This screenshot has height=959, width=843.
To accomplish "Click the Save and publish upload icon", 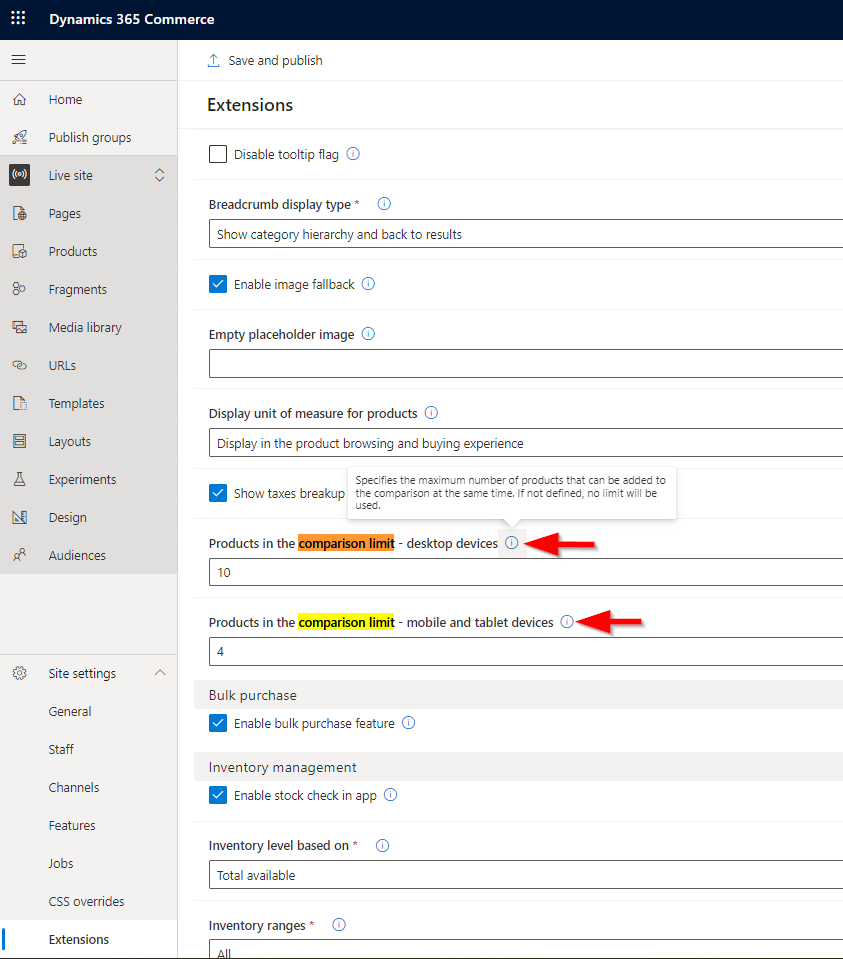I will pyautogui.click(x=214, y=61).
